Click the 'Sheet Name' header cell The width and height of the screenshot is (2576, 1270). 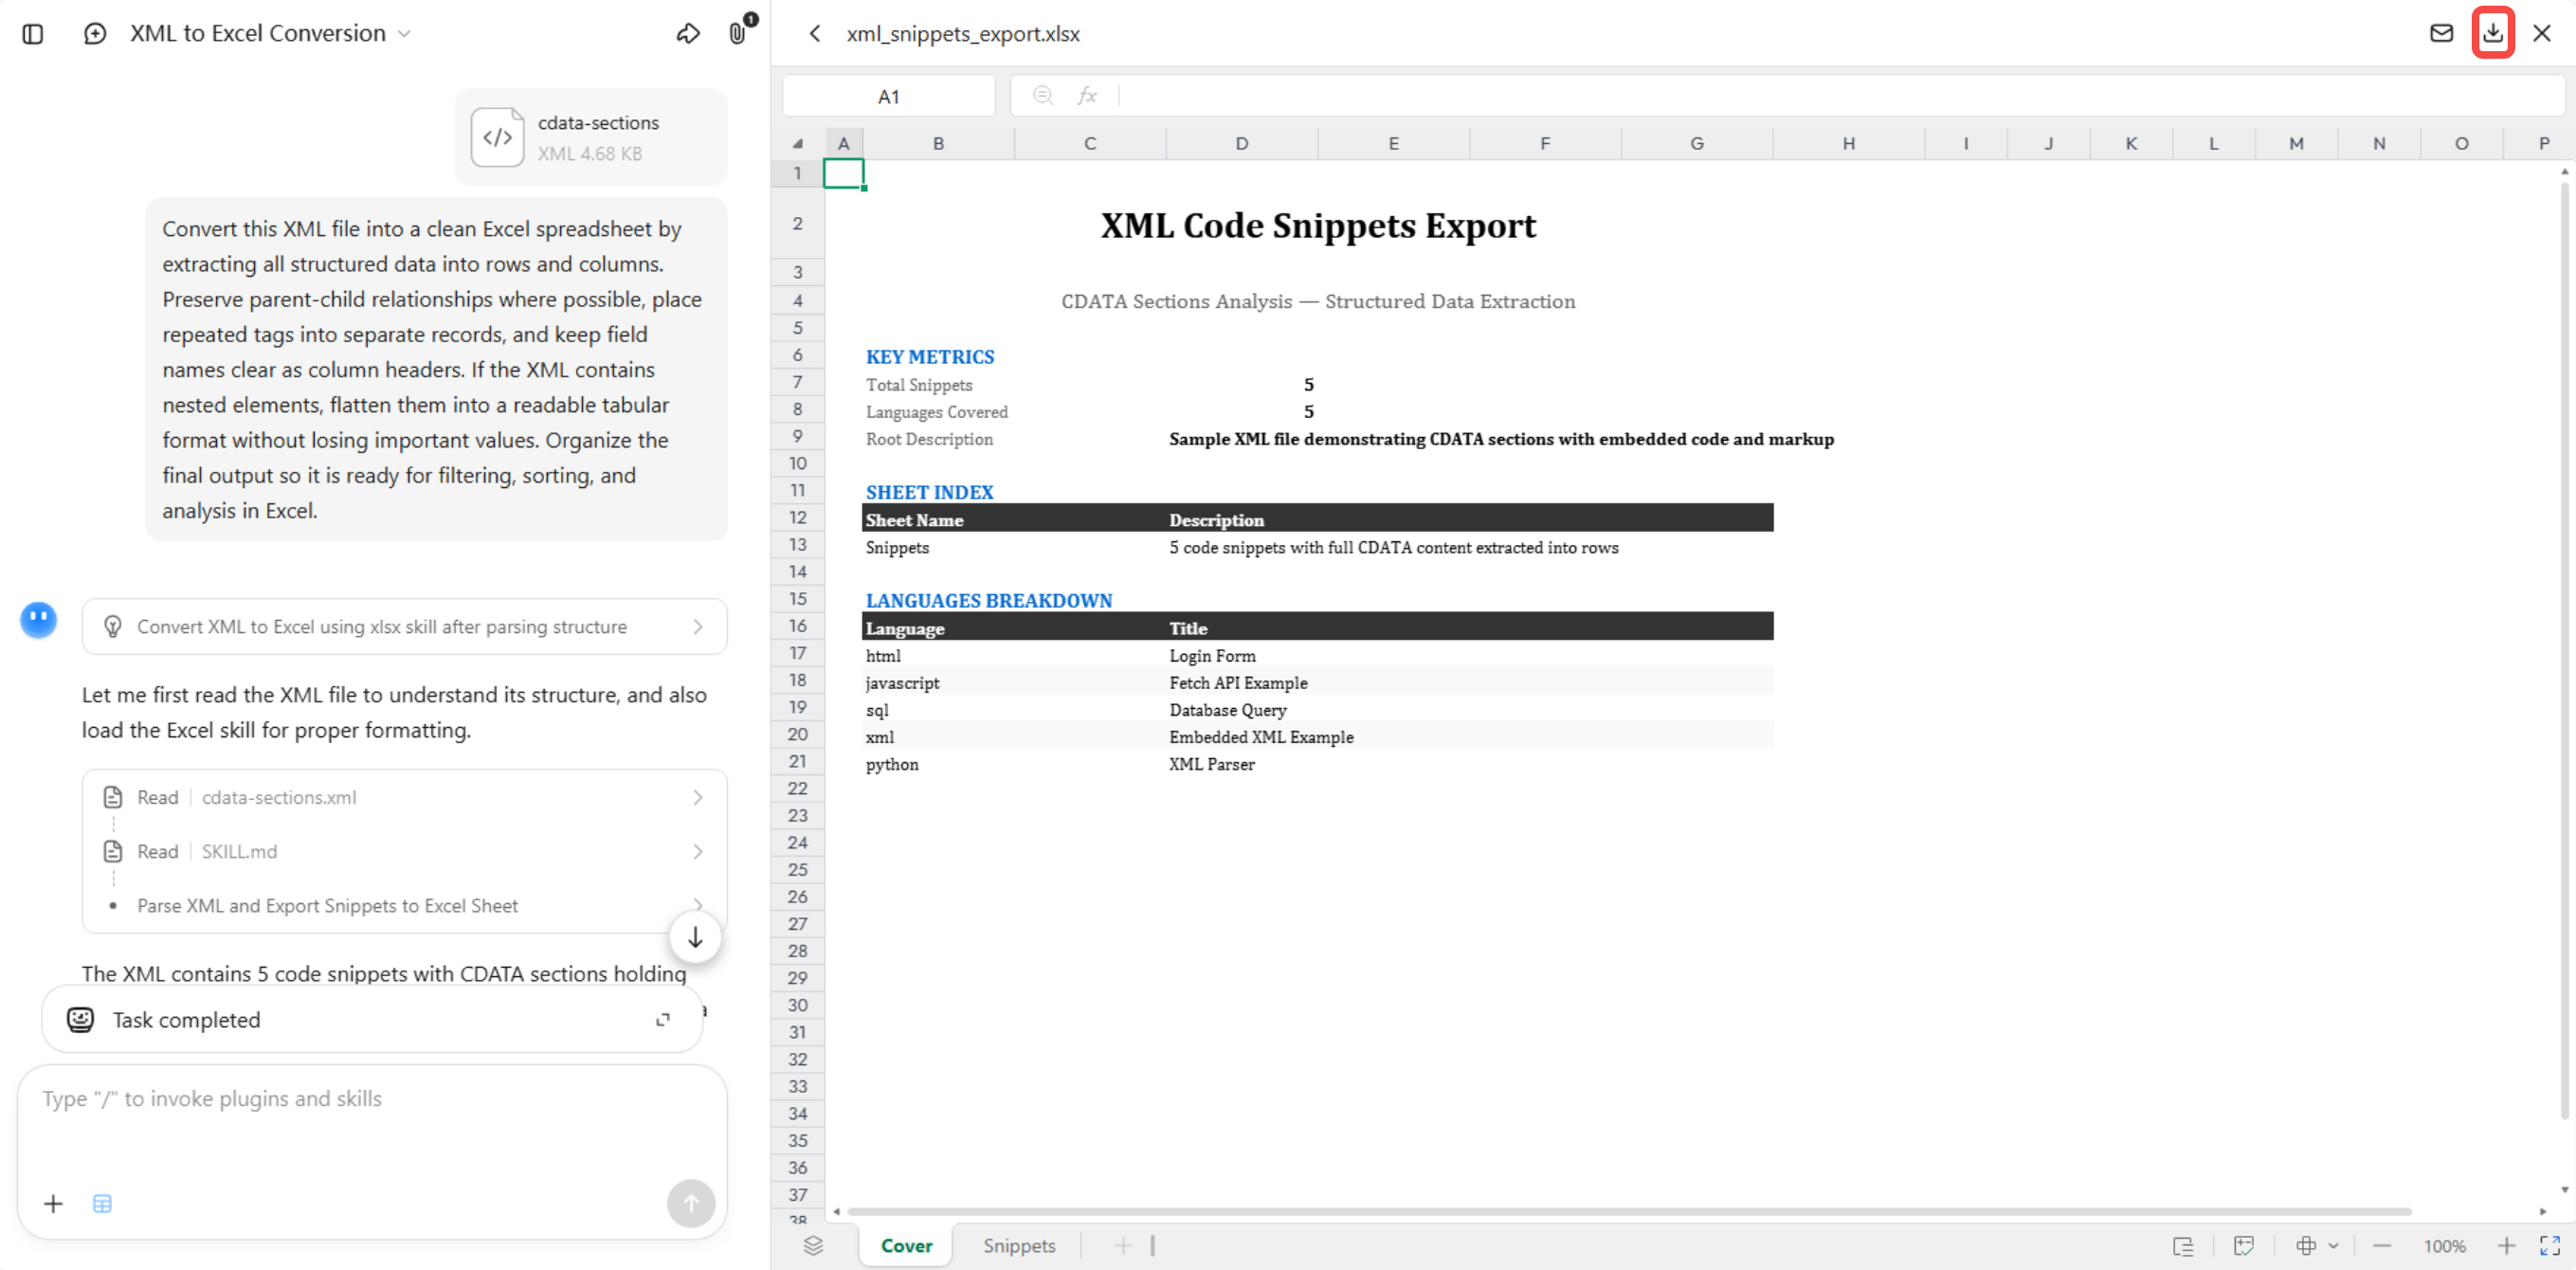[914, 520]
